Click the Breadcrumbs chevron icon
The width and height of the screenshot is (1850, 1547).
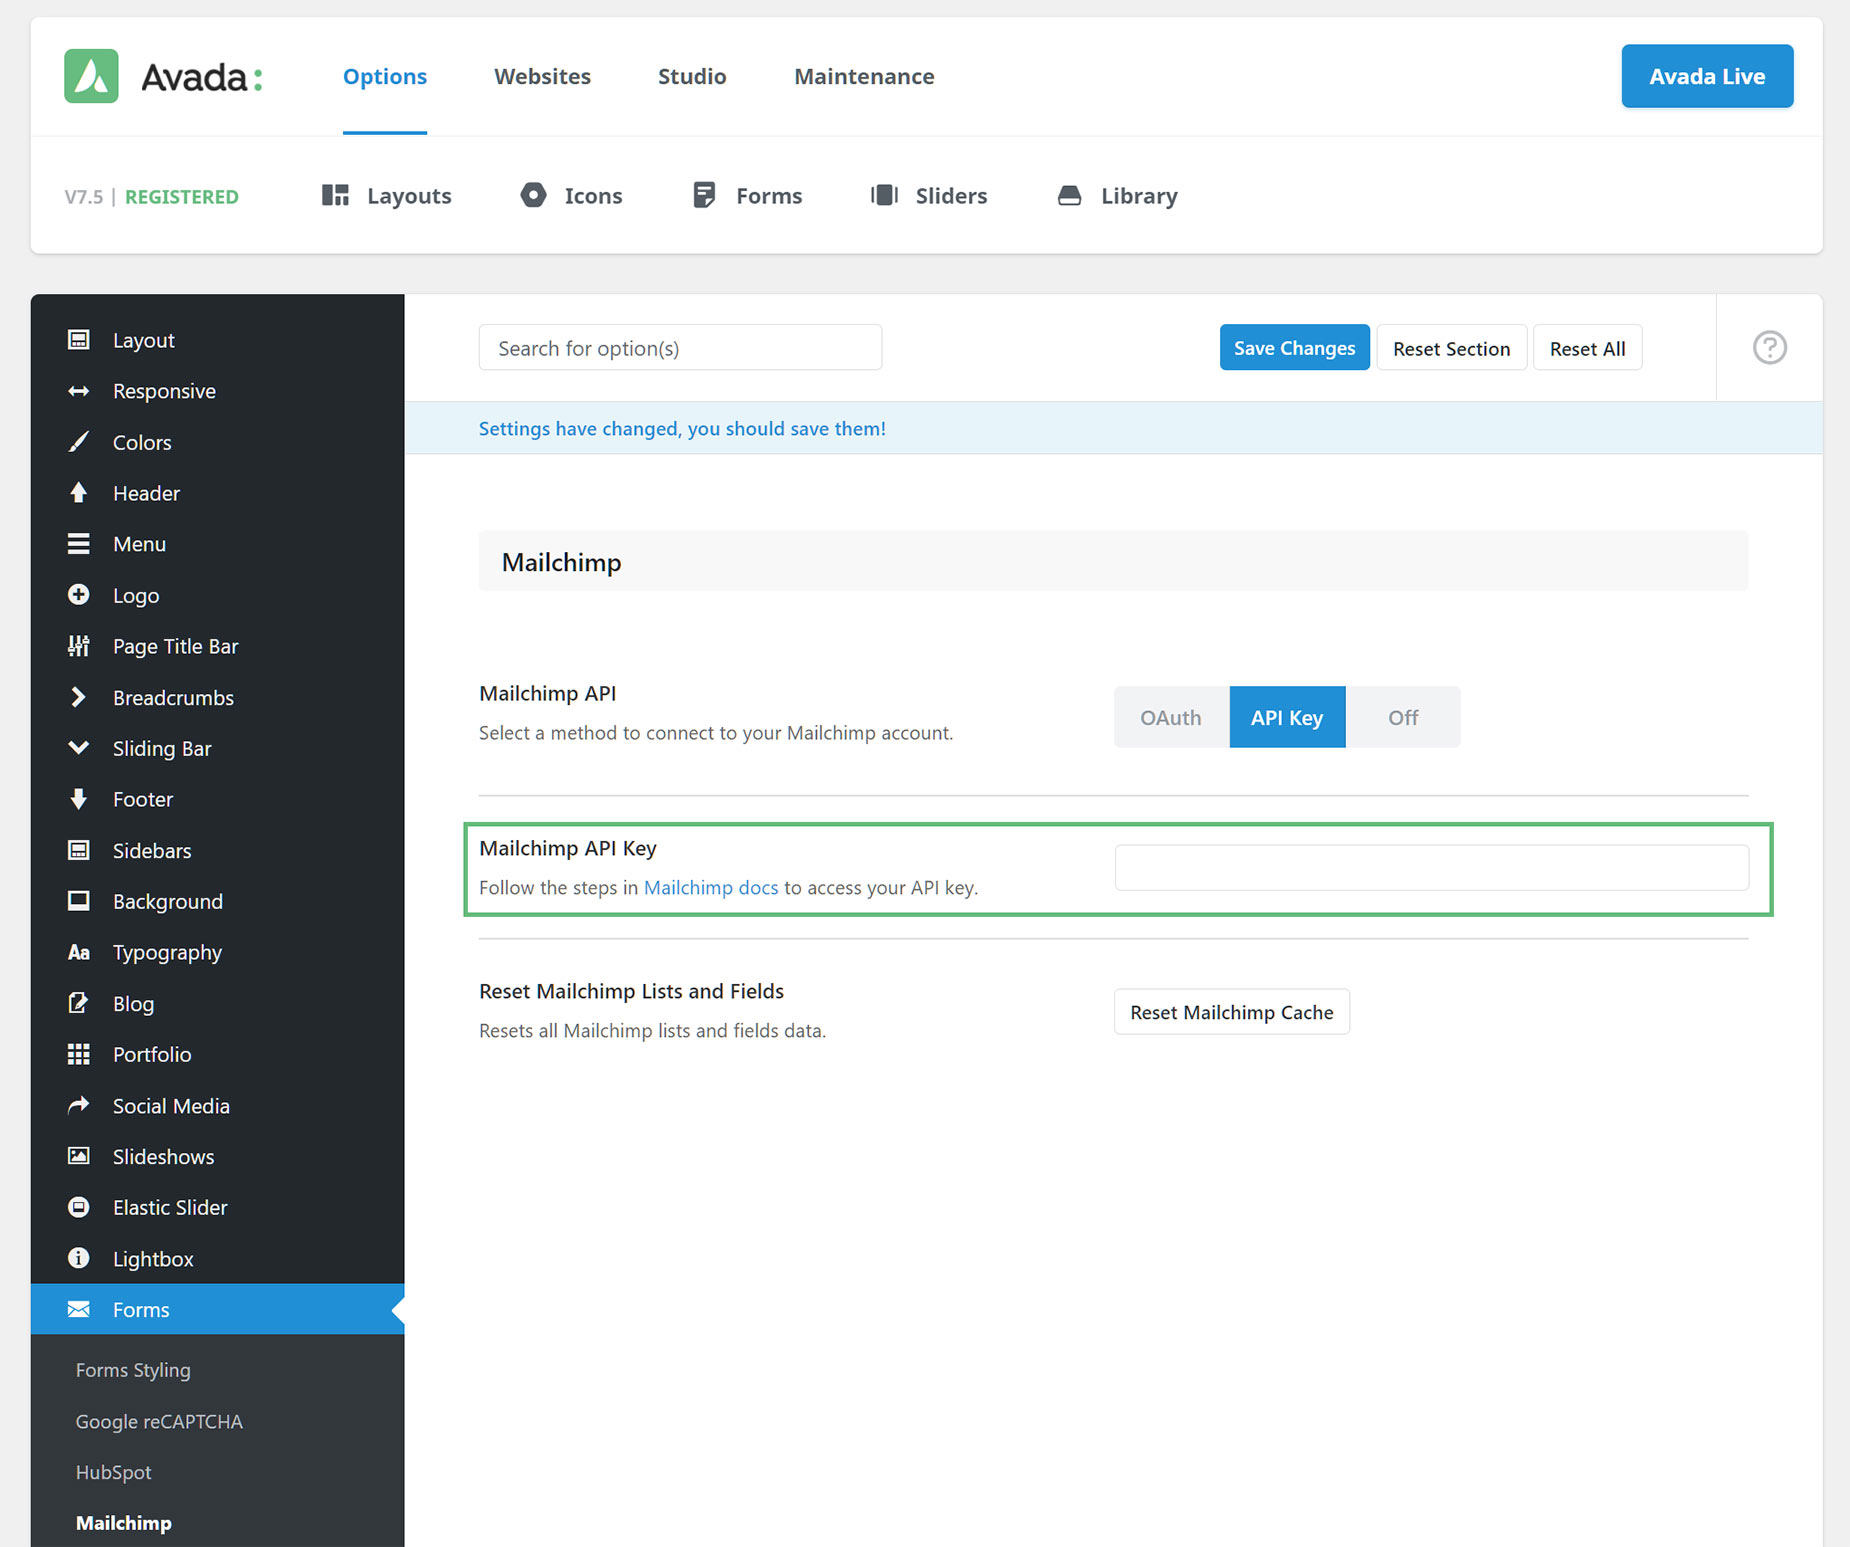tap(78, 697)
